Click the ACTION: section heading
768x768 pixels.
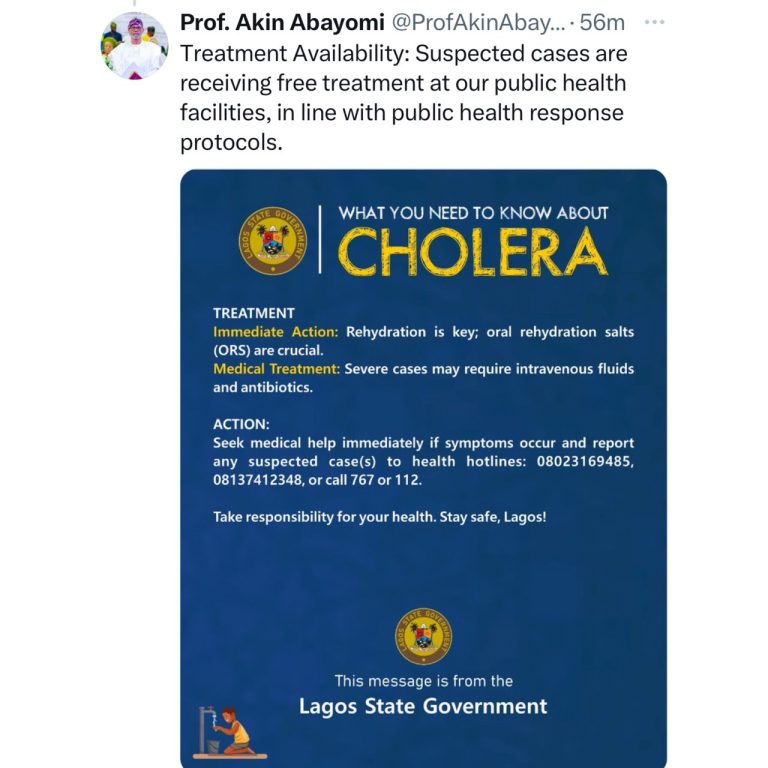coord(241,424)
